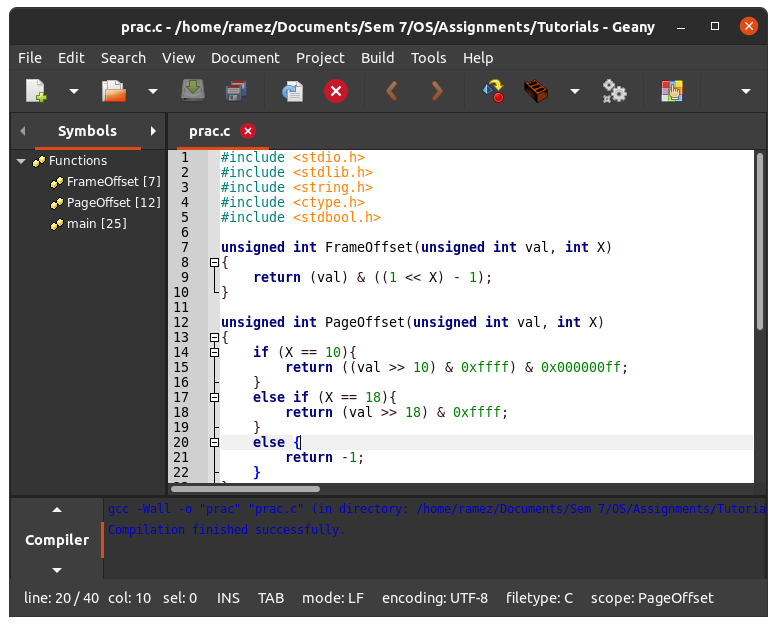777x626 pixels.
Task: Compile the current file
Action: point(493,92)
